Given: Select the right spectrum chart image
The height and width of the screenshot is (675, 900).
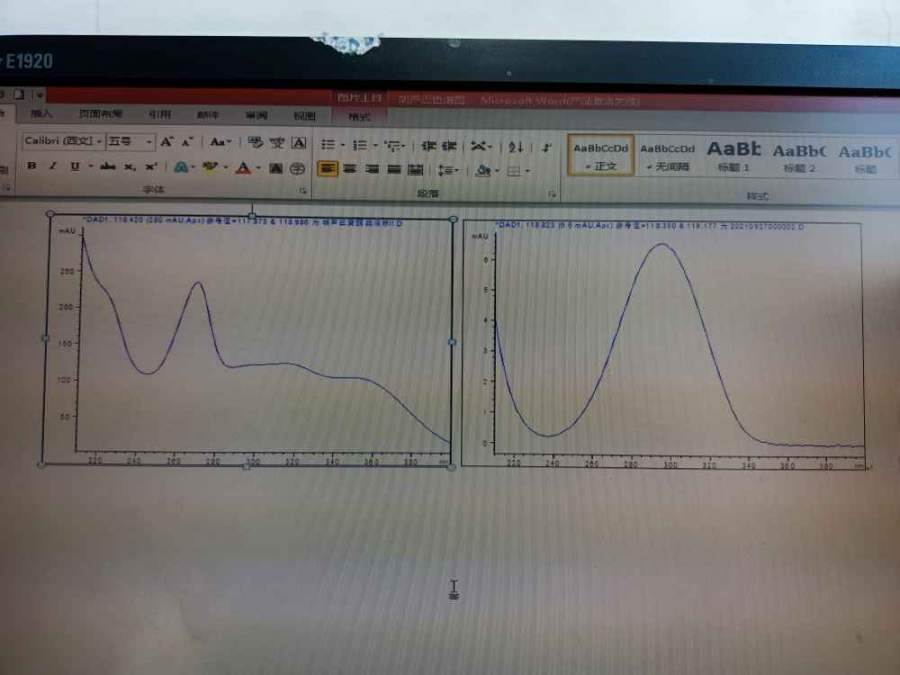Looking at the screenshot, I should (664, 344).
